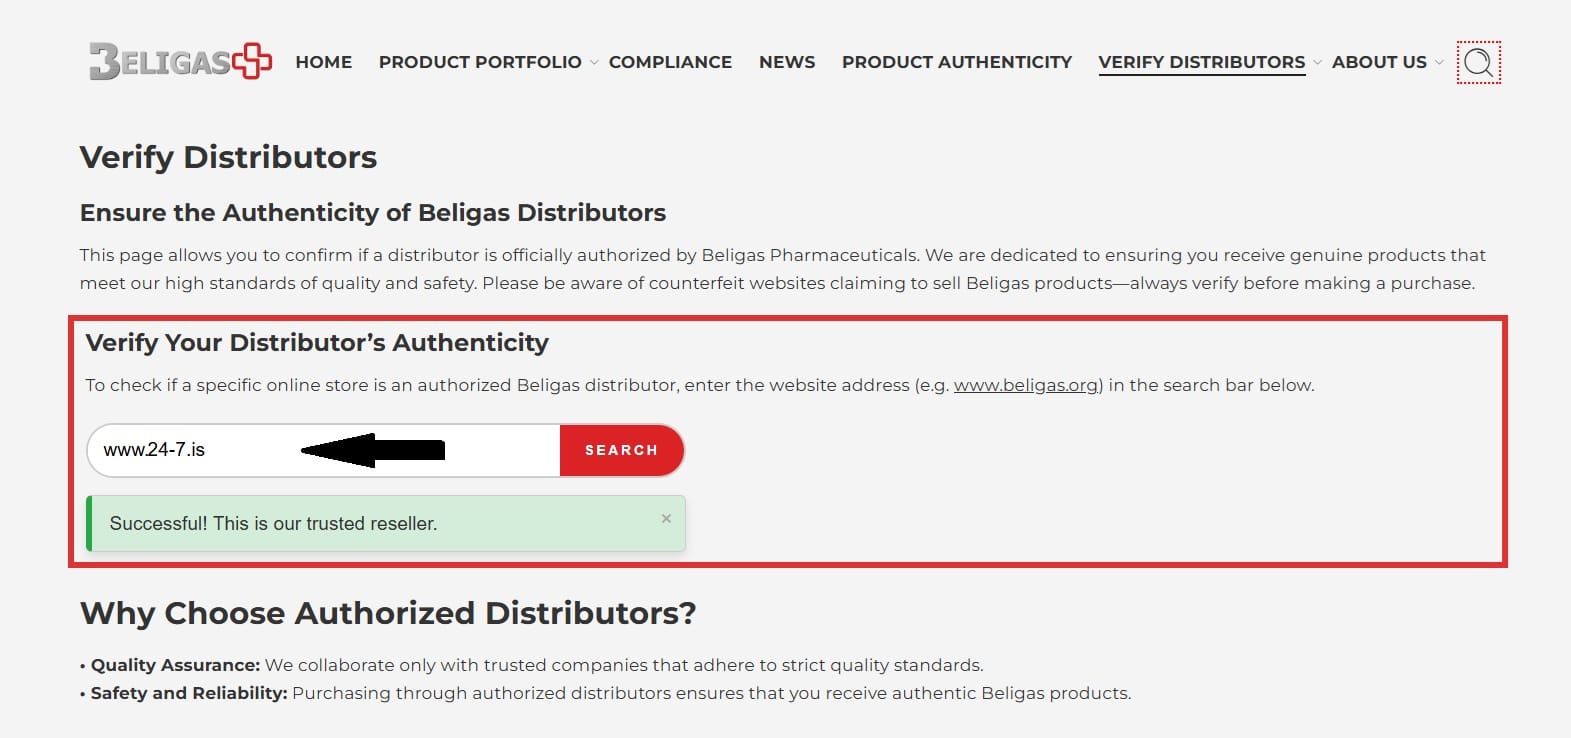Select the NEWS menu item
This screenshot has height=738, width=1571.
(787, 62)
